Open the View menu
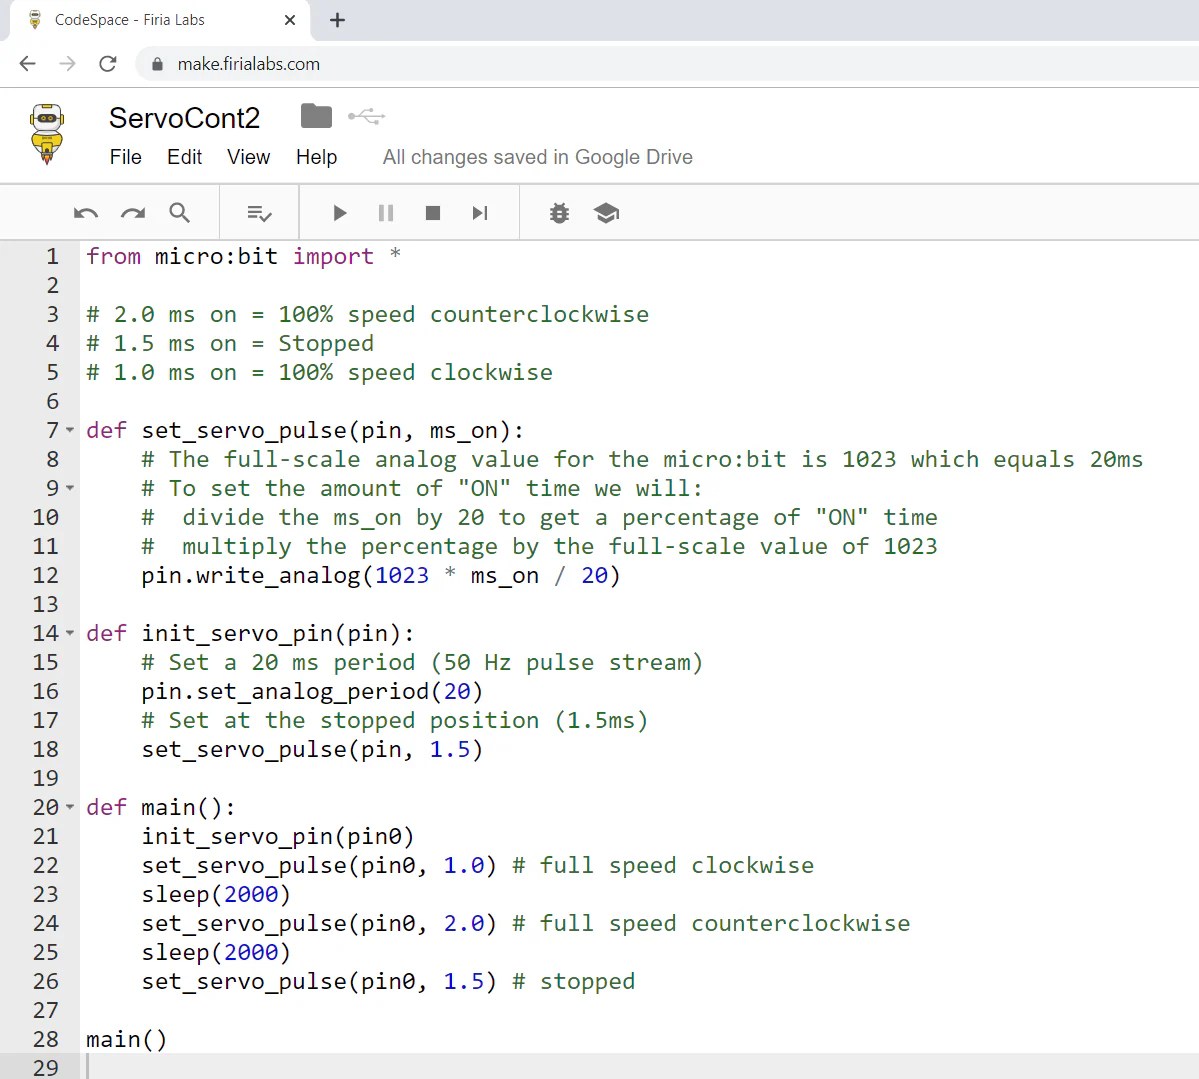Image resolution: width=1199 pixels, height=1079 pixels. click(x=247, y=157)
